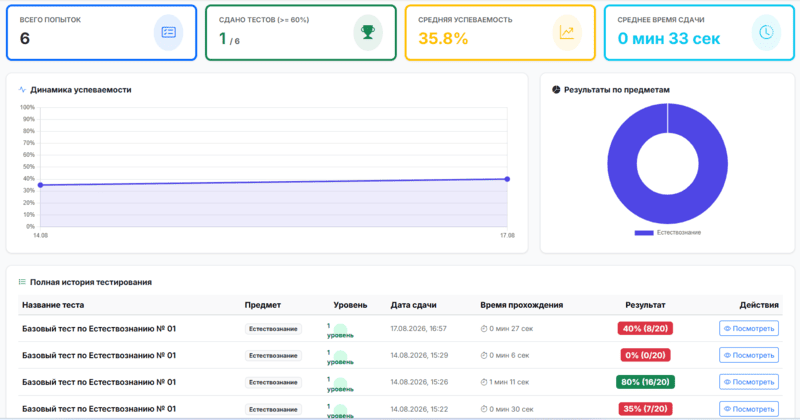Image resolution: width=800 pixels, height=420 pixels.
Task: Click the 100% label on the chart axis
Action: coord(27,107)
